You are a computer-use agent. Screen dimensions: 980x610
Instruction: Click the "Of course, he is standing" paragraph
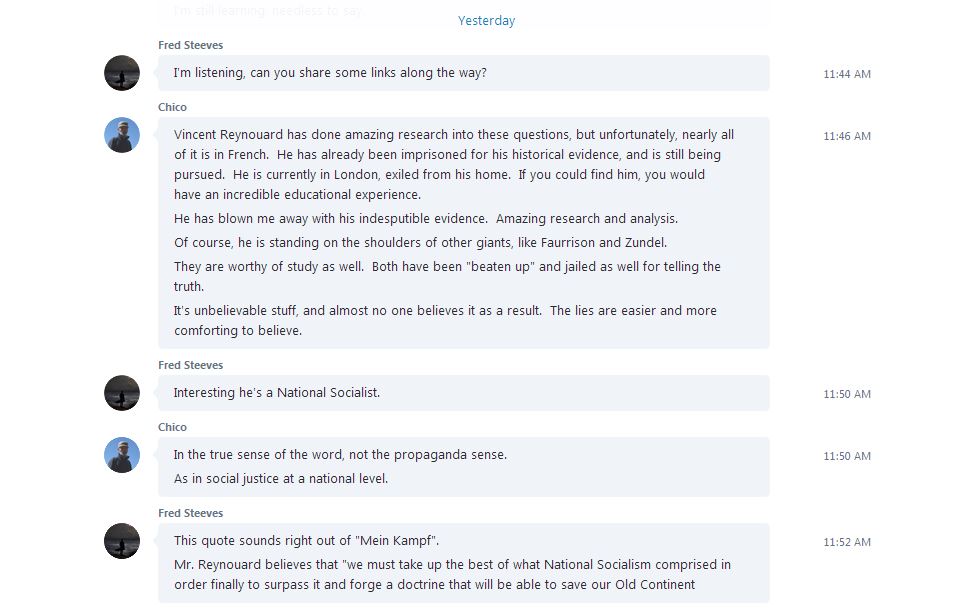click(420, 242)
